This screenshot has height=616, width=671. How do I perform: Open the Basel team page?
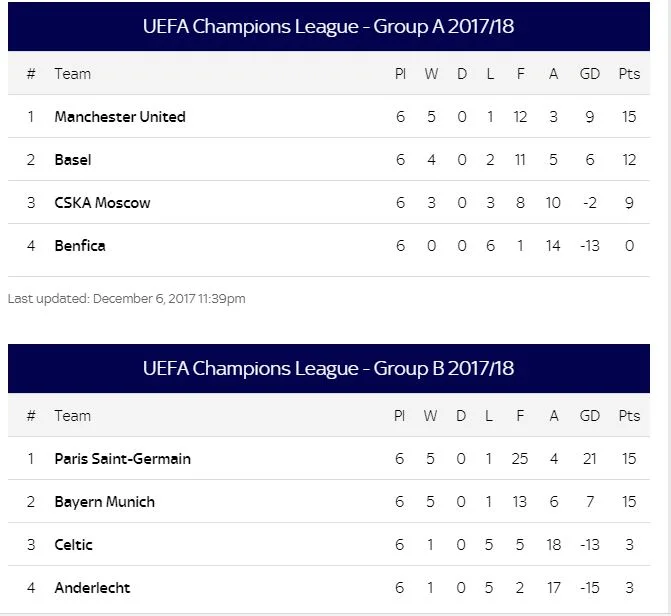coord(73,160)
